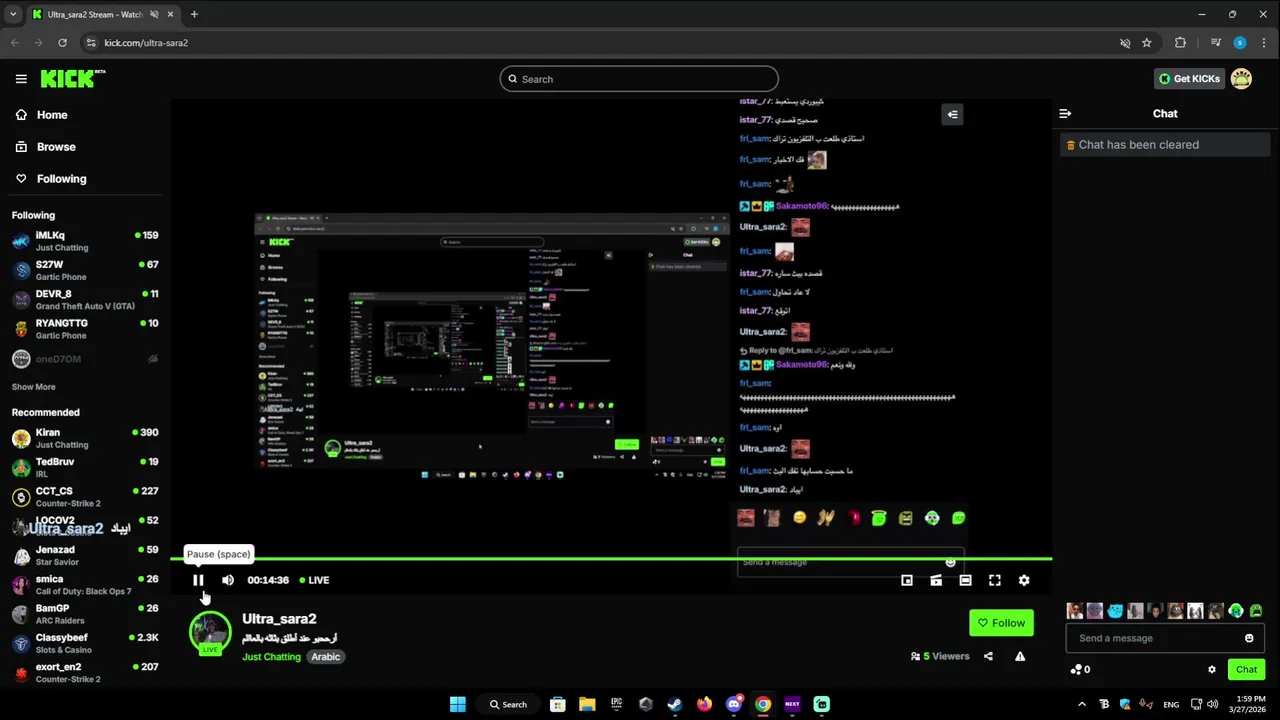Open iMLKq channel in the Following list
1280x720 pixels.
point(85,241)
